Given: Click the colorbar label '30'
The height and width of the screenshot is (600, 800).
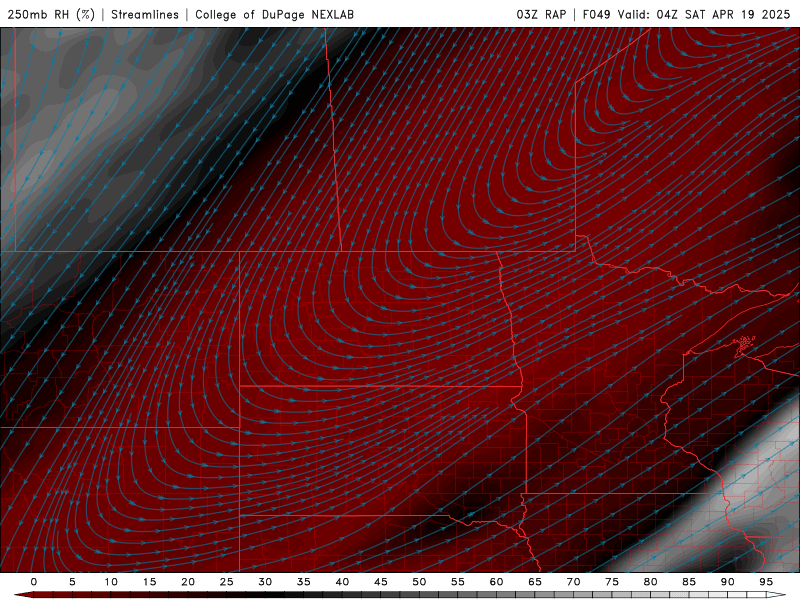Looking at the screenshot, I should pyautogui.click(x=265, y=582).
